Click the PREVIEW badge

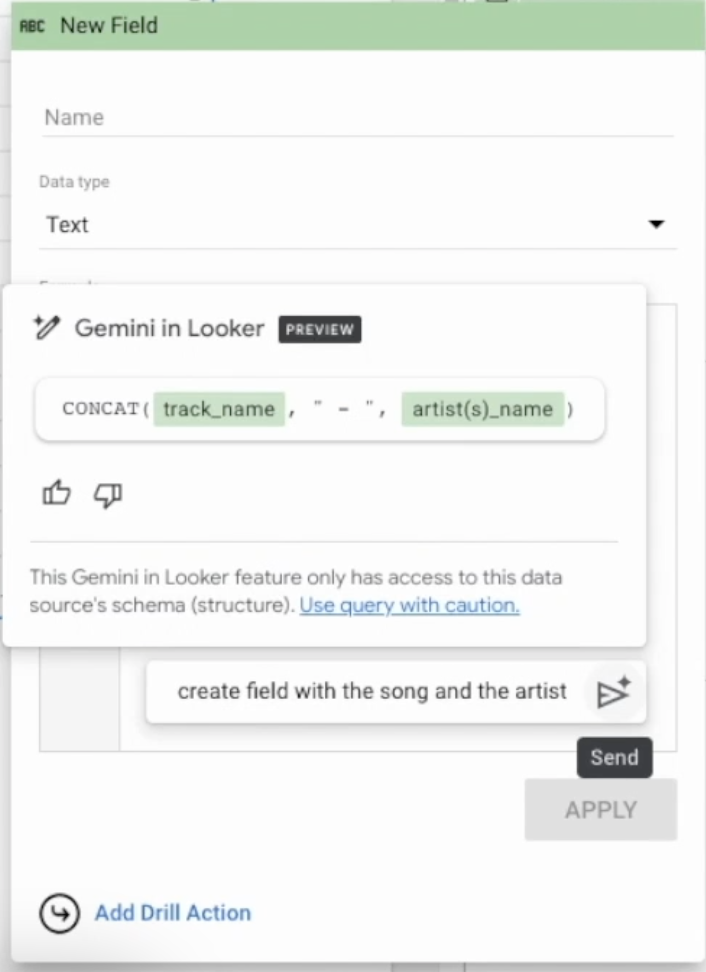click(318, 329)
